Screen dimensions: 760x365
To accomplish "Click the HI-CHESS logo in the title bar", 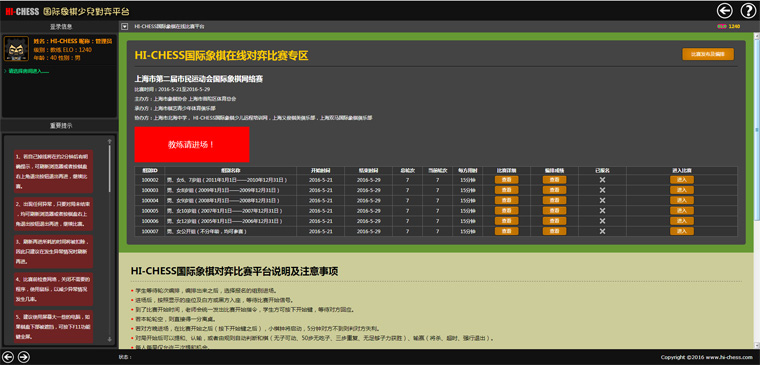I will [22, 11].
